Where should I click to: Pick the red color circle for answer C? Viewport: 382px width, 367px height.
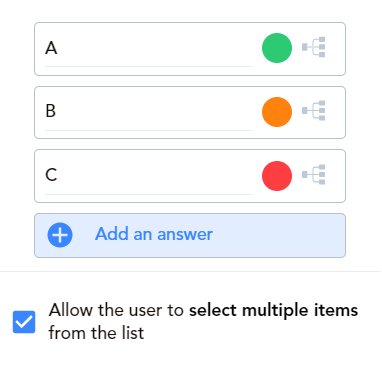tap(277, 176)
